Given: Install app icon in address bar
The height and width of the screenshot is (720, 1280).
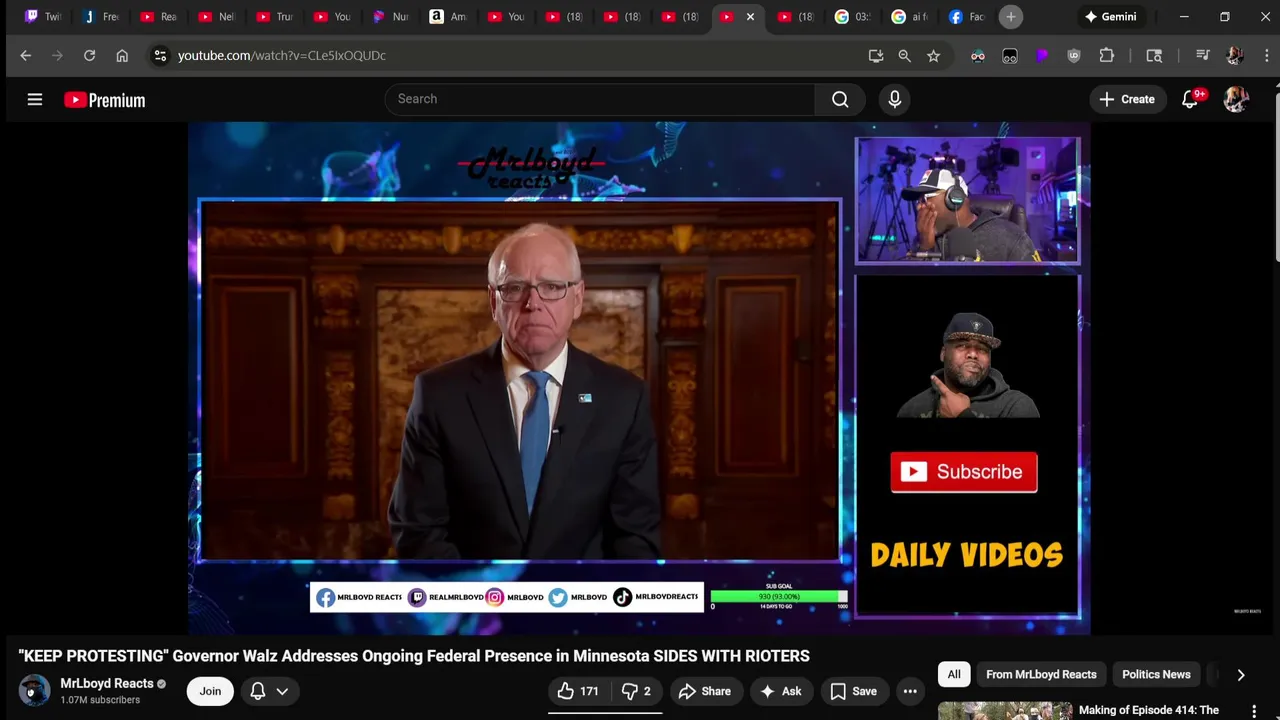Looking at the screenshot, I should coord(876,56).
